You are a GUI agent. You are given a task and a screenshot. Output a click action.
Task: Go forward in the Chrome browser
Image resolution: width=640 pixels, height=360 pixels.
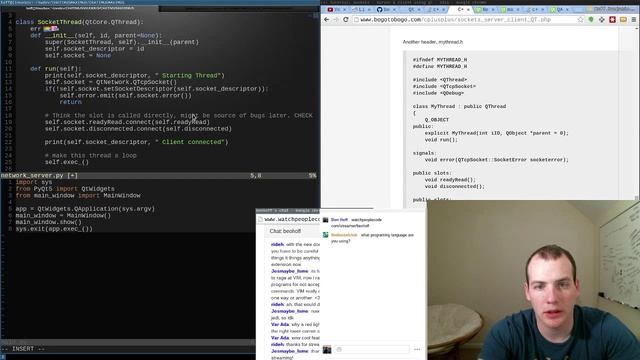click(x=336, y=20)
